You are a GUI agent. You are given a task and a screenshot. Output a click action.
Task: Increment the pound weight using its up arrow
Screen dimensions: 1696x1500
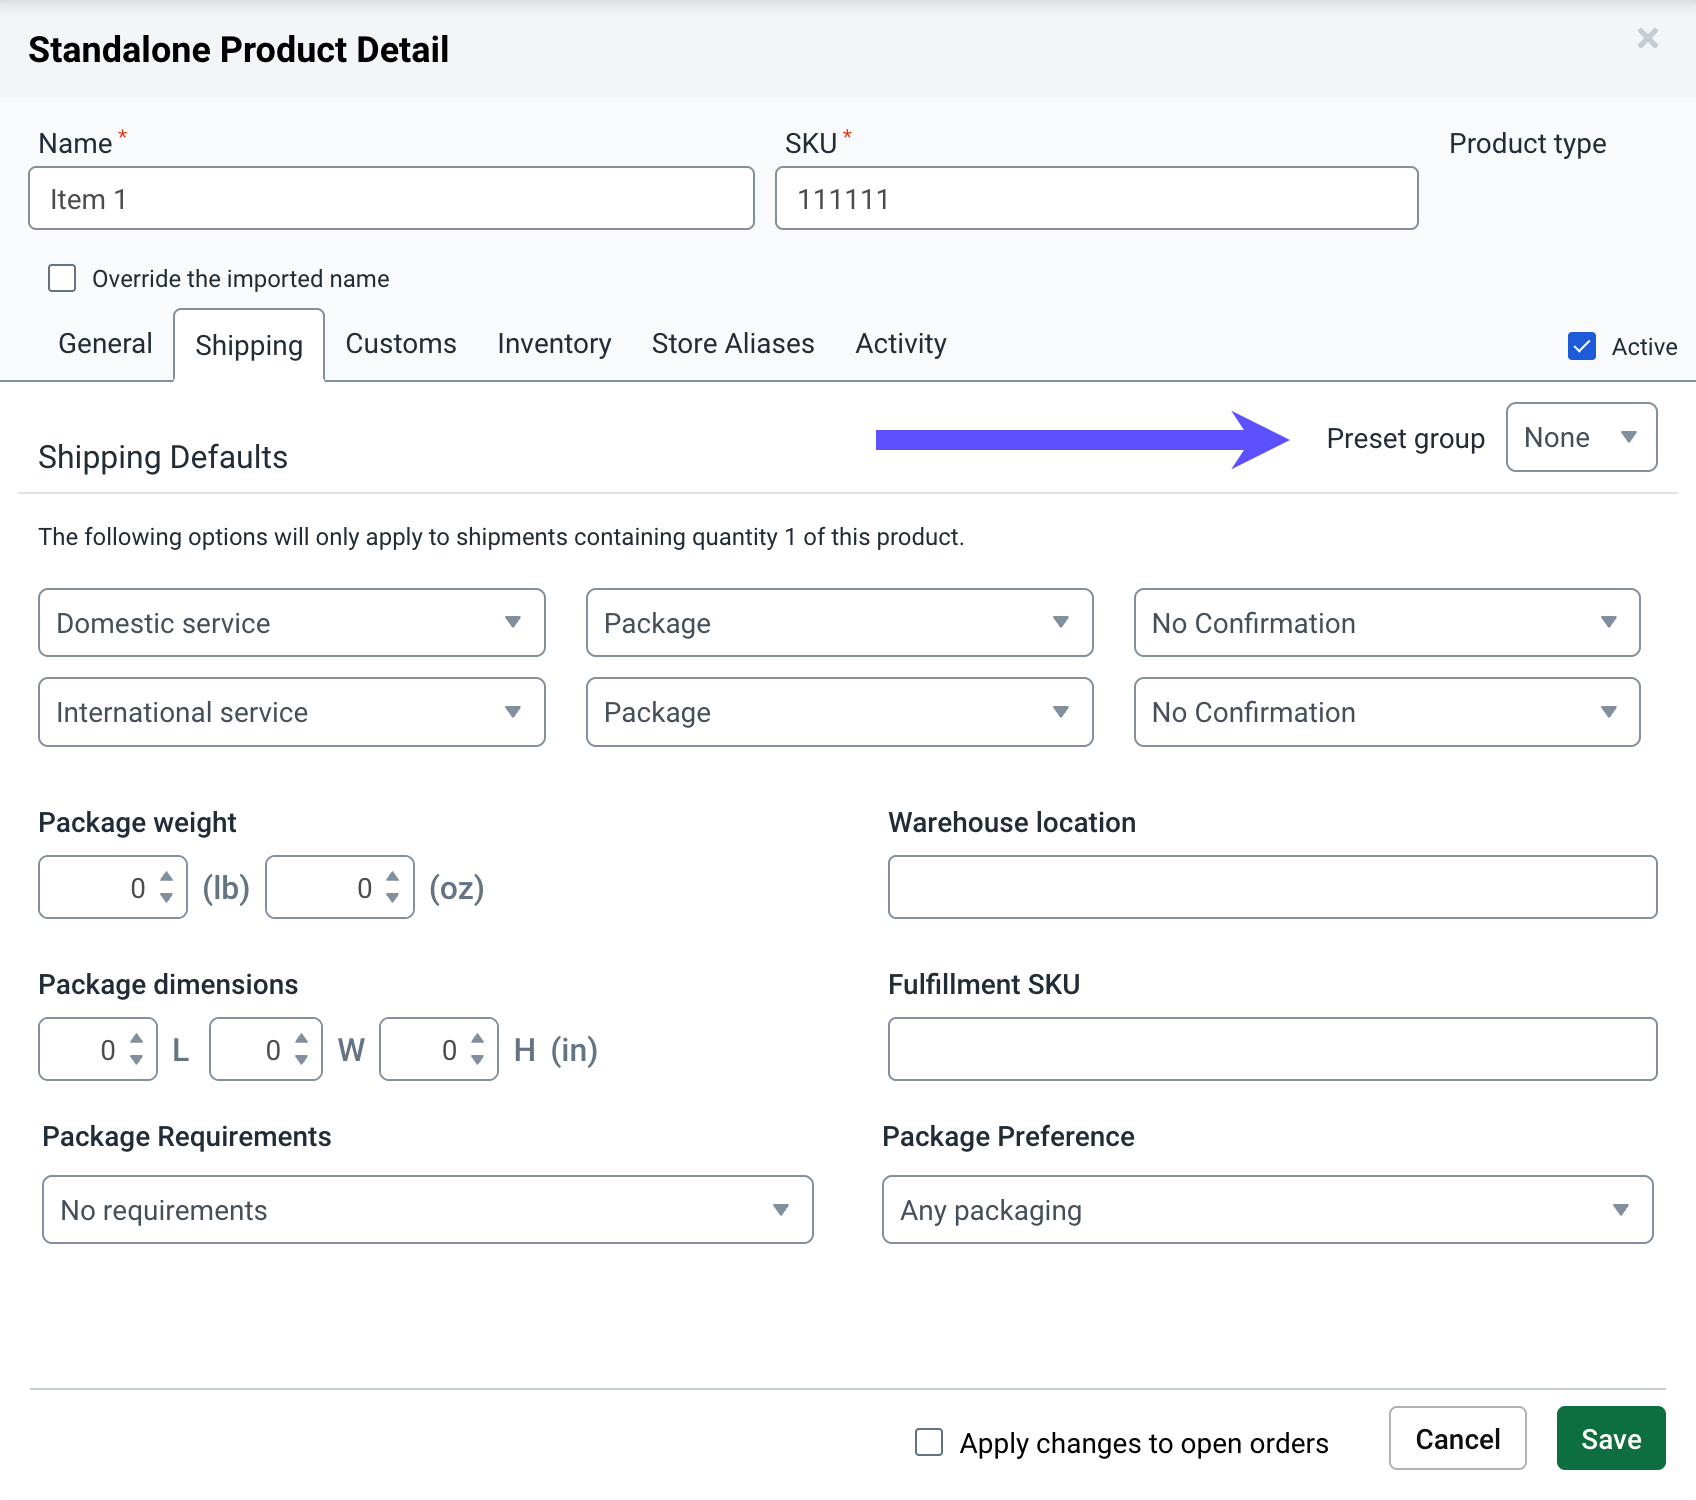coord(164,877)
